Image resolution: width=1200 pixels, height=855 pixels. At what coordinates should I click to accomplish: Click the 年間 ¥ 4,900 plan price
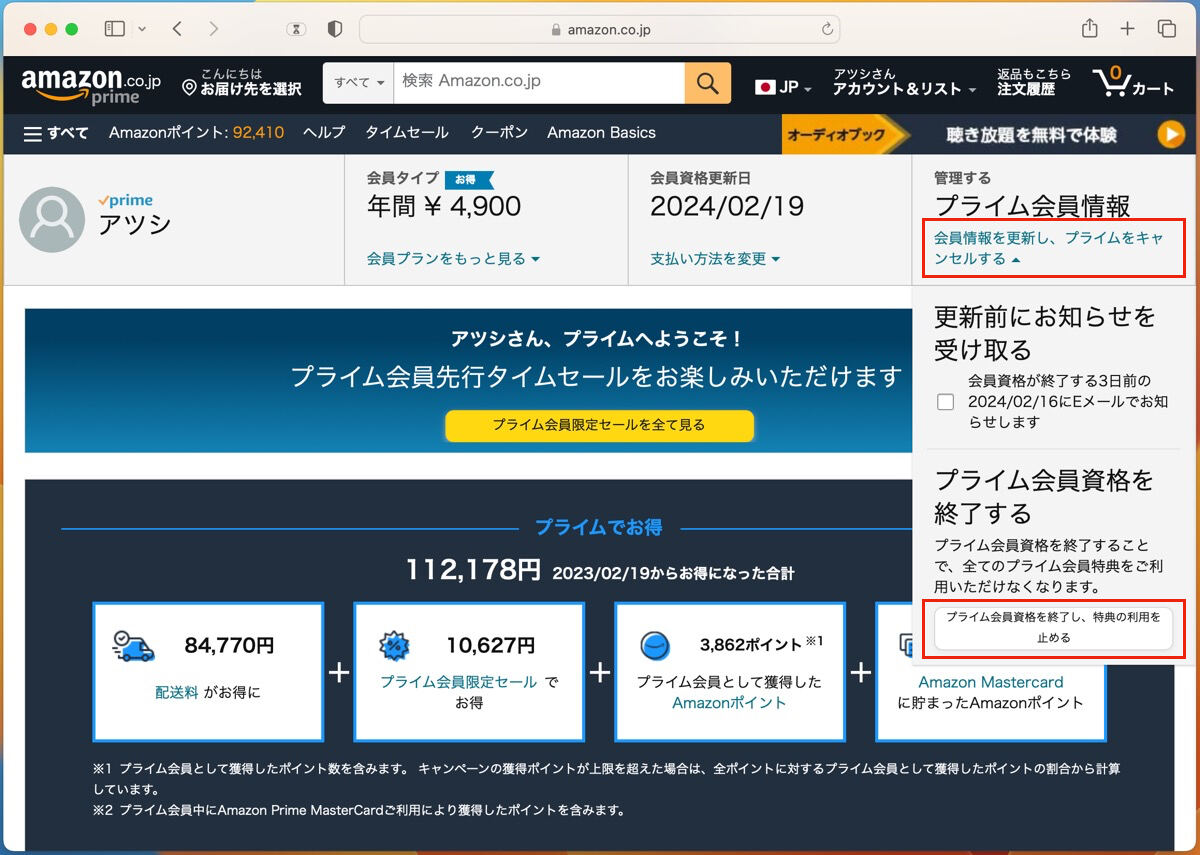pos(444,207)
